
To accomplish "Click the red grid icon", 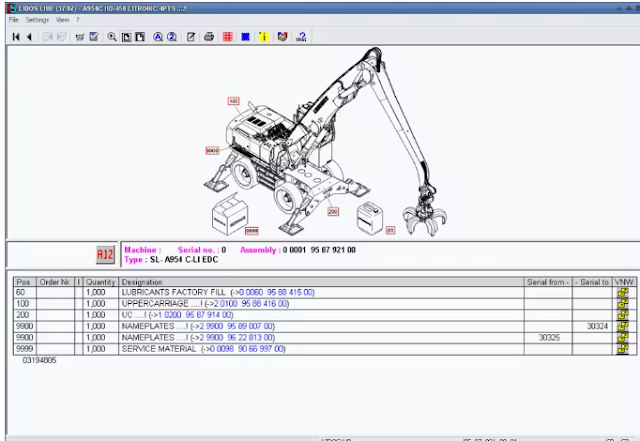I will coord(228,37).
